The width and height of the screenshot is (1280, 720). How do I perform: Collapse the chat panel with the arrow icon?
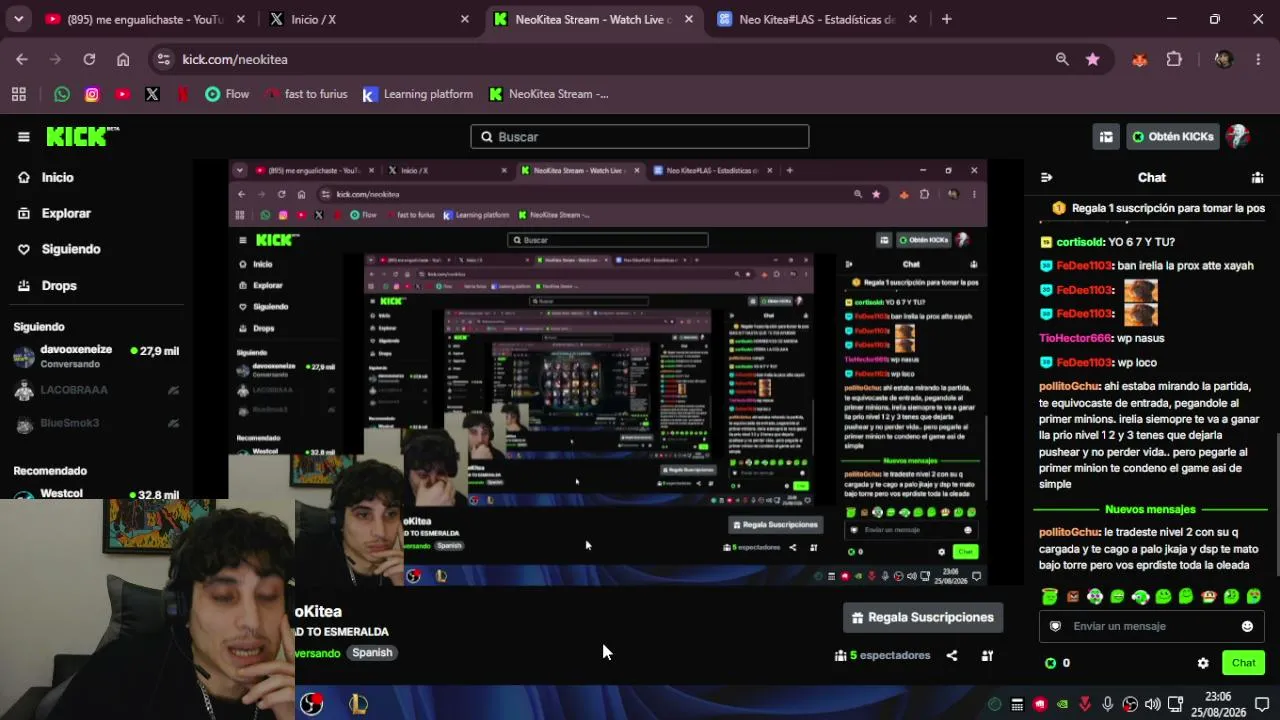point(1046,177)
